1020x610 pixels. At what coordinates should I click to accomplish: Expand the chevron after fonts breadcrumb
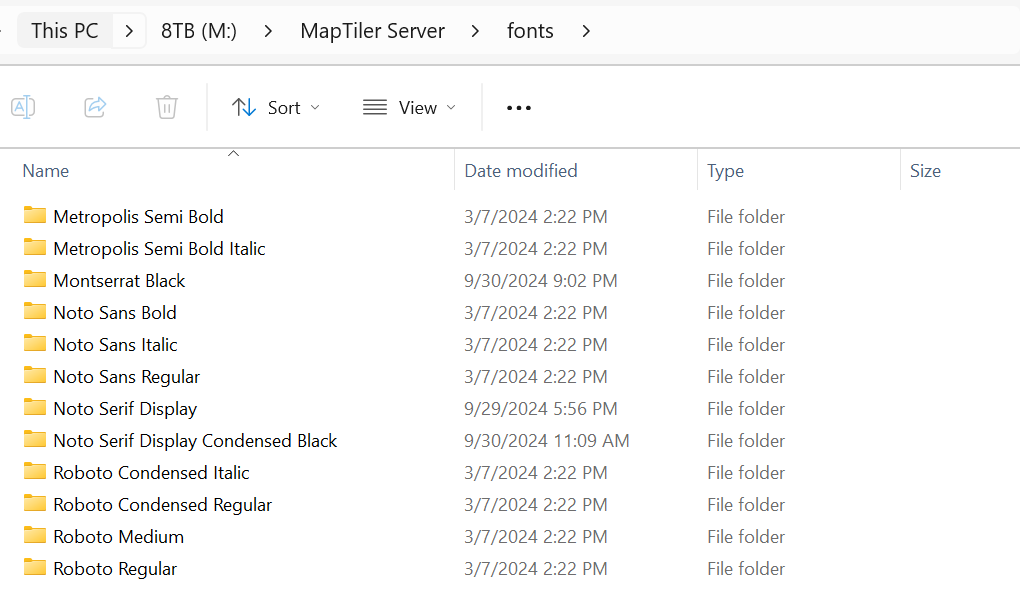pos(586,31)
